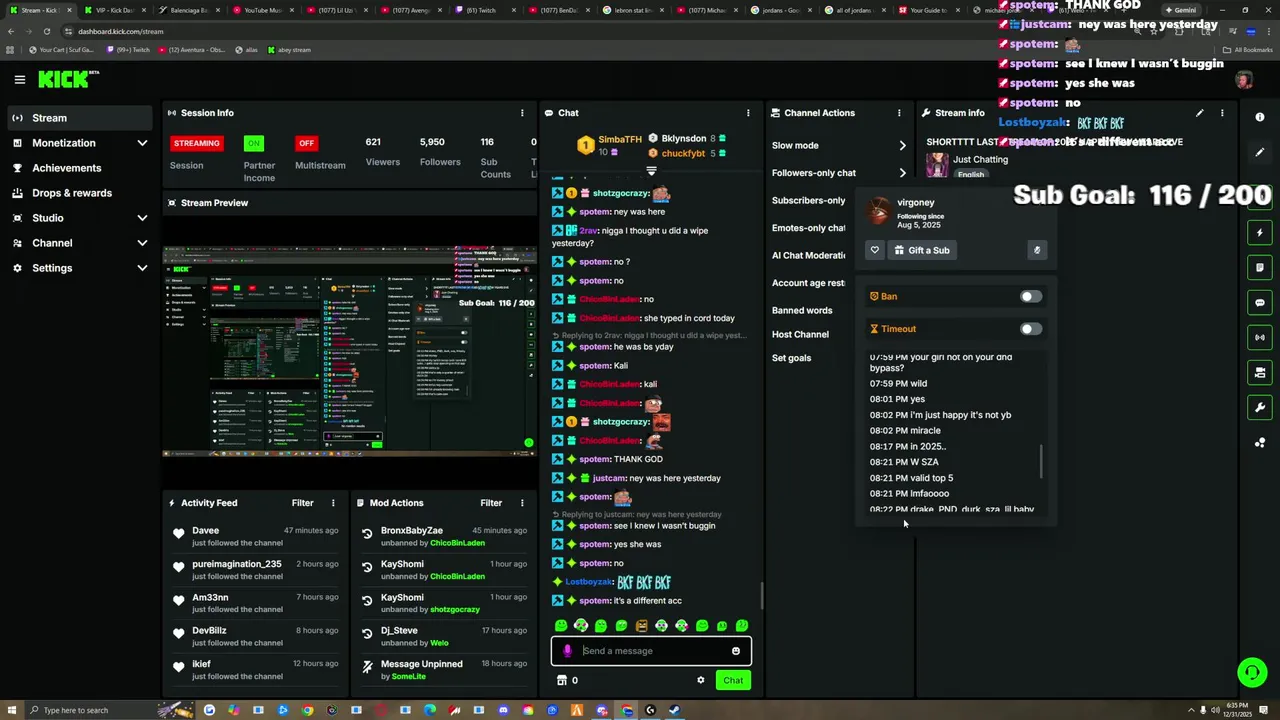1280x720 pixels.
Task: Toggle Ban switch for virgoney
Action: (1030, 296)
